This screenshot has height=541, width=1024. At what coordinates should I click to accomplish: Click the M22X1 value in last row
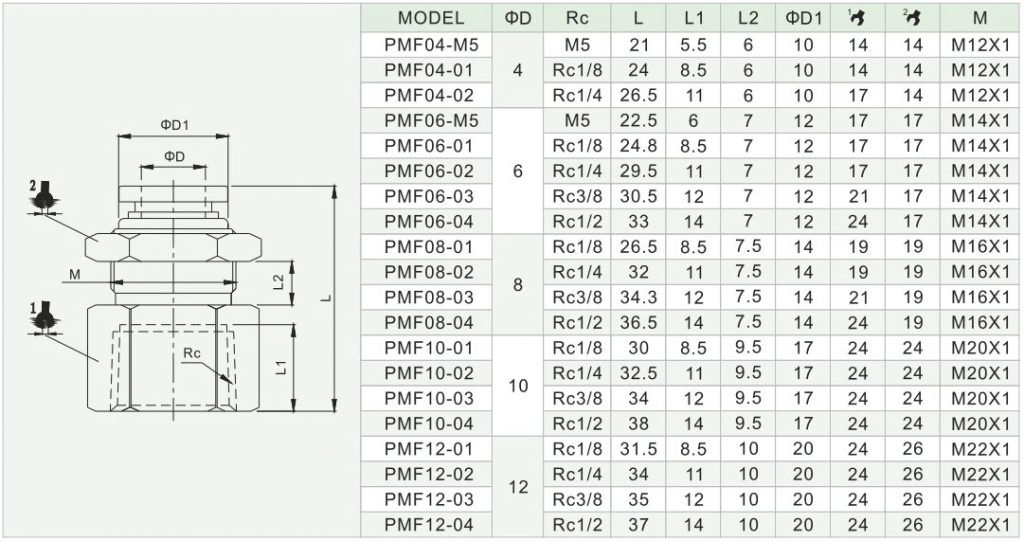click(980, 525)
